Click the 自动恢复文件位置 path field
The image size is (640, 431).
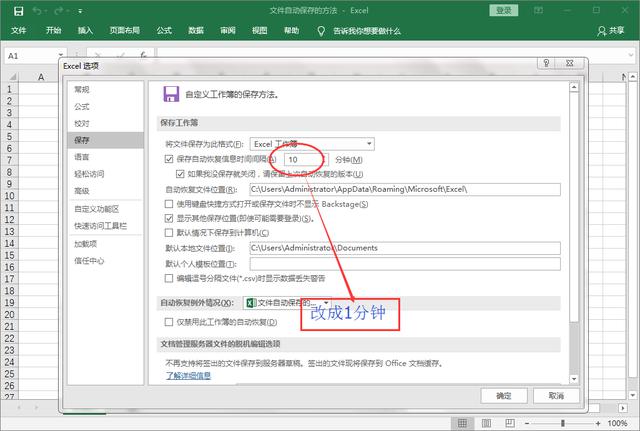click(x=405, y=189)
